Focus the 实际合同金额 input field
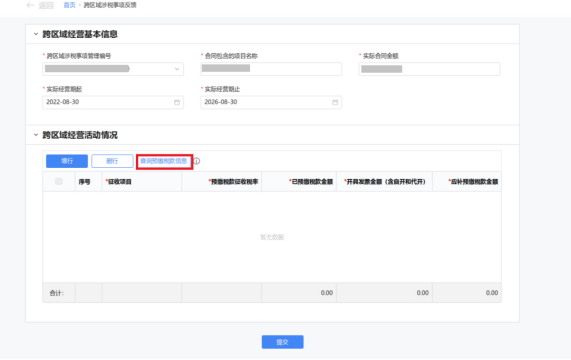Image resolution: width=571 pixels, height=360 pixels. [x=429, y=69]
